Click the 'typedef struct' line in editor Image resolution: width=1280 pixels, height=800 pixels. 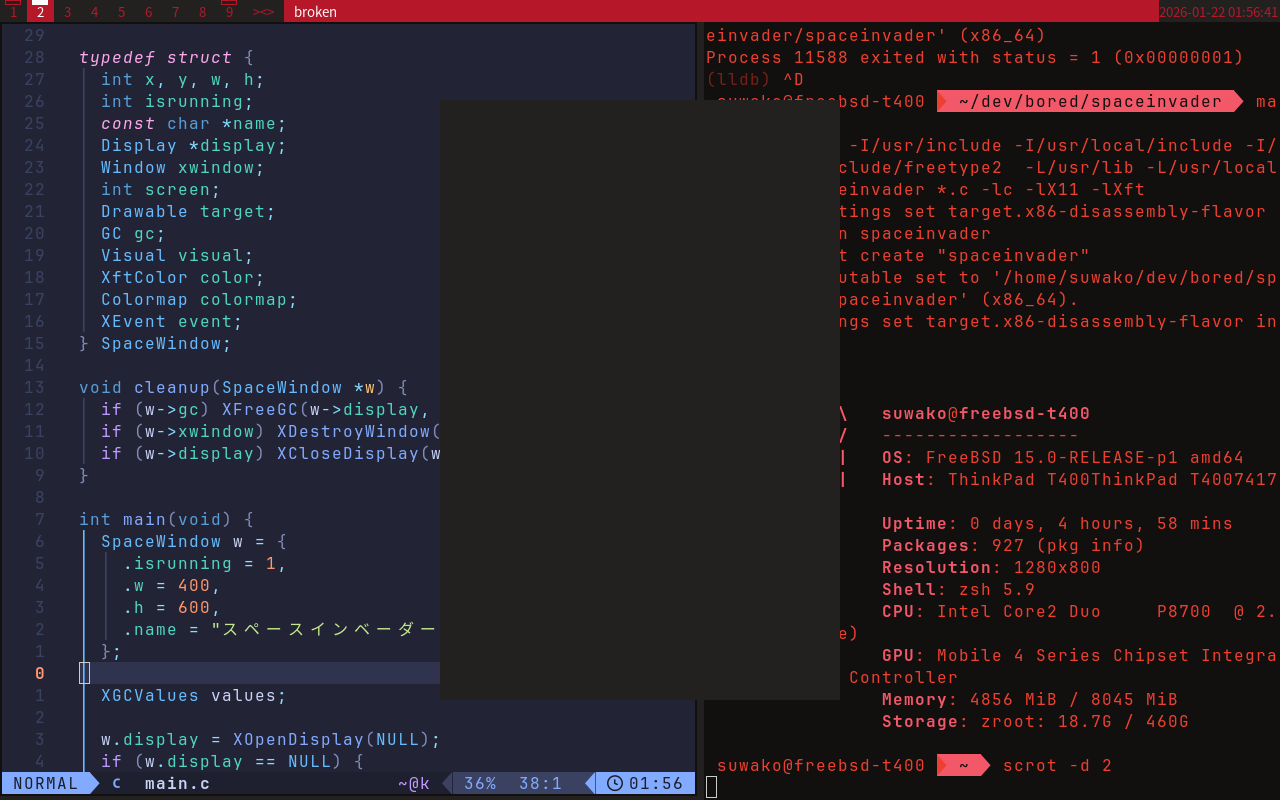pos(155,57)
